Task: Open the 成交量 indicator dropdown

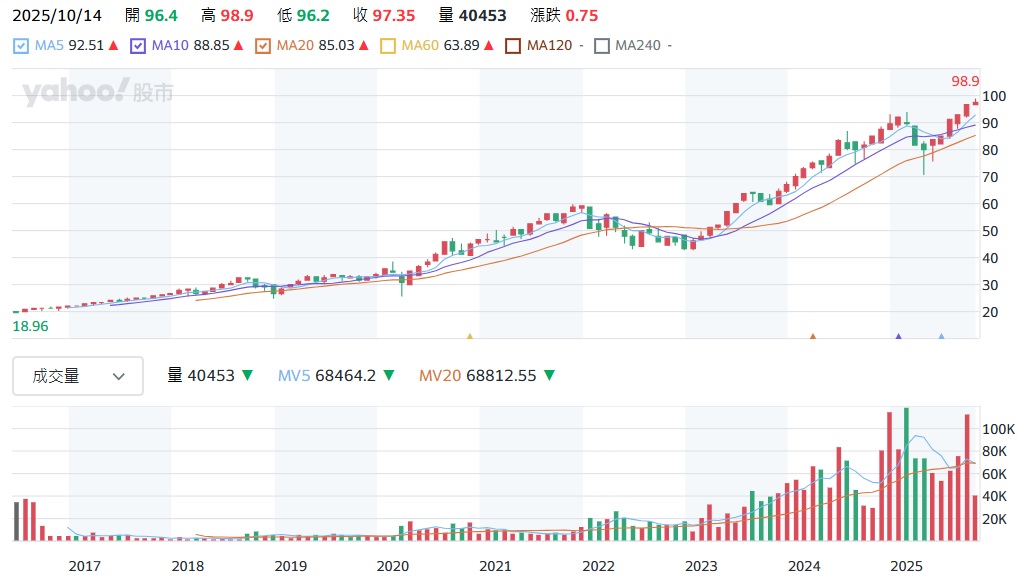Action: (78, 376)
